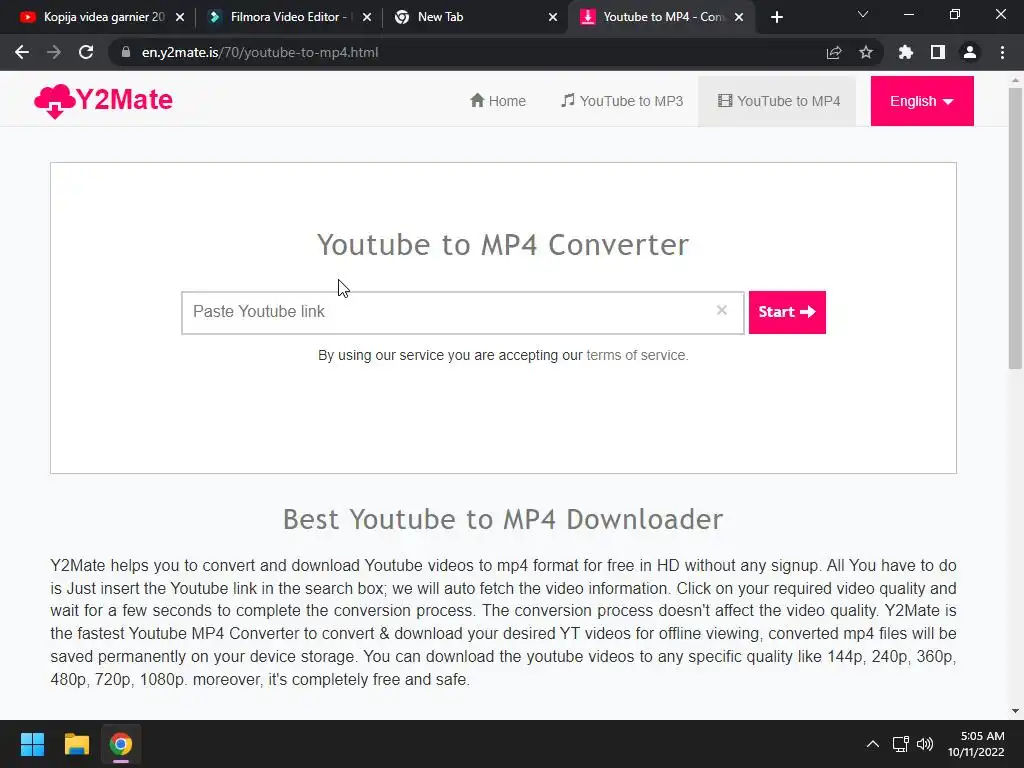Bookmark this page with the star icon

coord(866,52)
